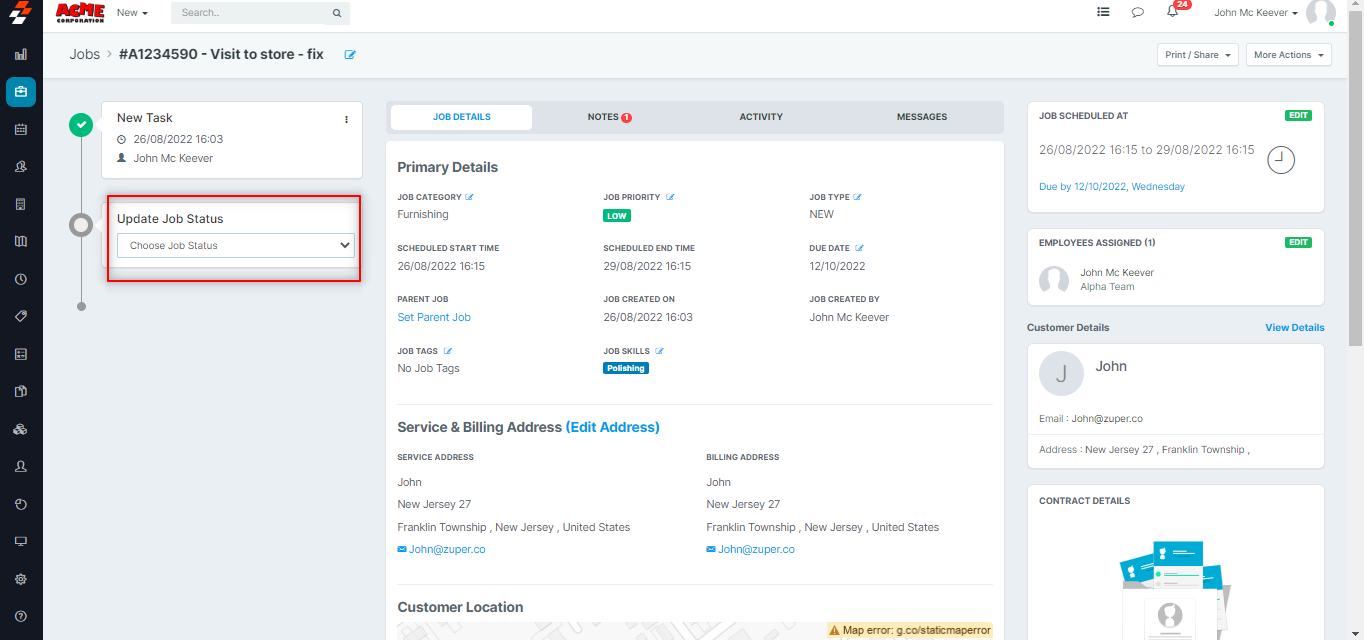Screen dimensions: 1364x640
Task: Open the Print / Share dropdown
Action: coord(1197,55)
